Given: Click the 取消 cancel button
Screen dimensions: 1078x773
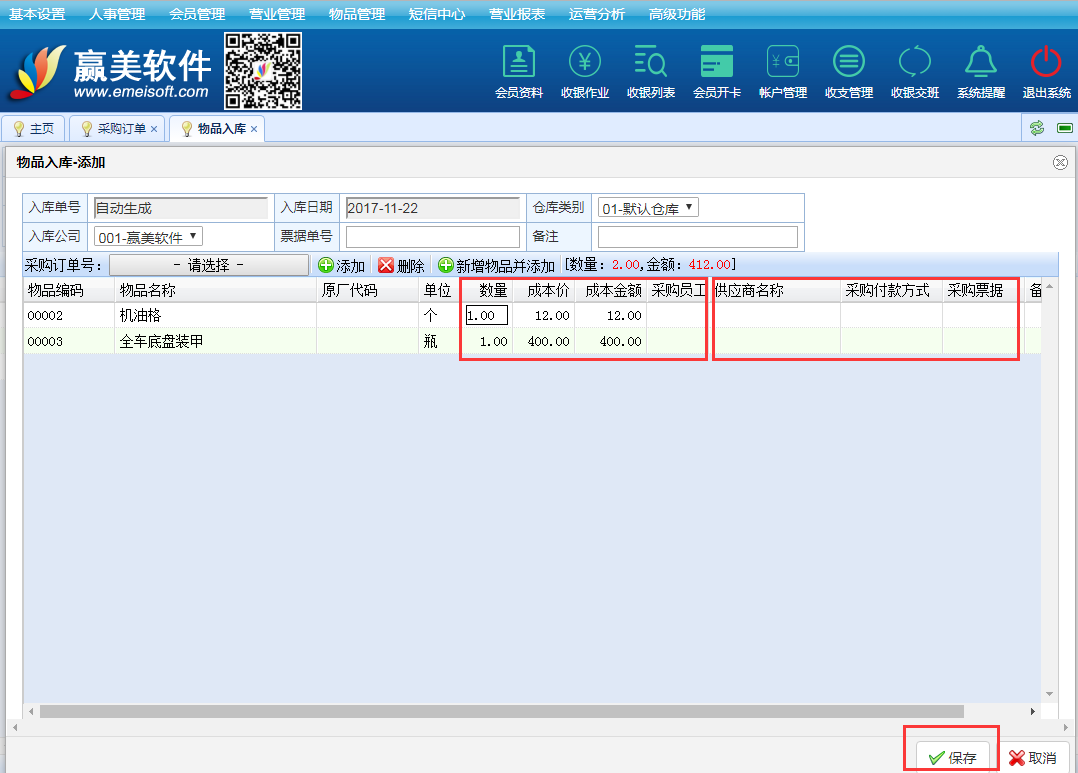Looking at the screenshot, I should [x=1033, y=758].
